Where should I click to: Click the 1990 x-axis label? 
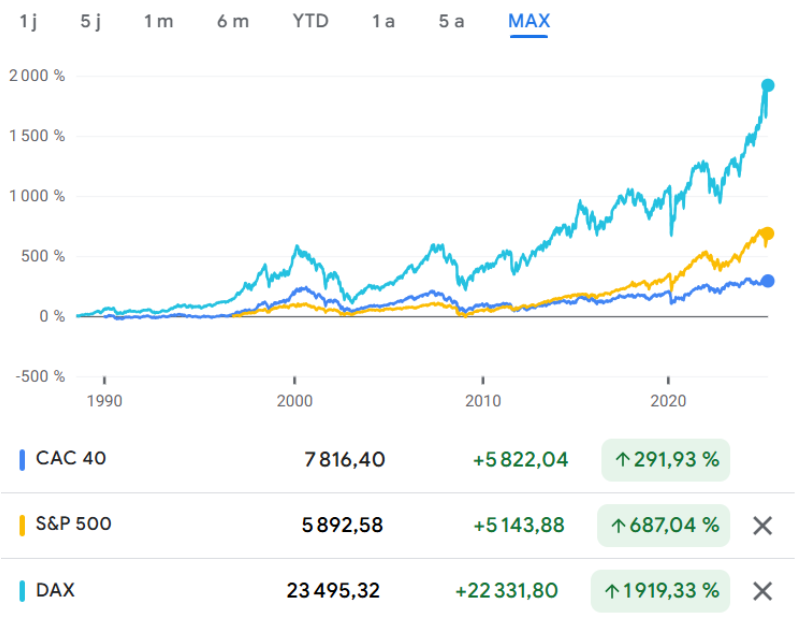pyautogui.click(x=104, y=401)
